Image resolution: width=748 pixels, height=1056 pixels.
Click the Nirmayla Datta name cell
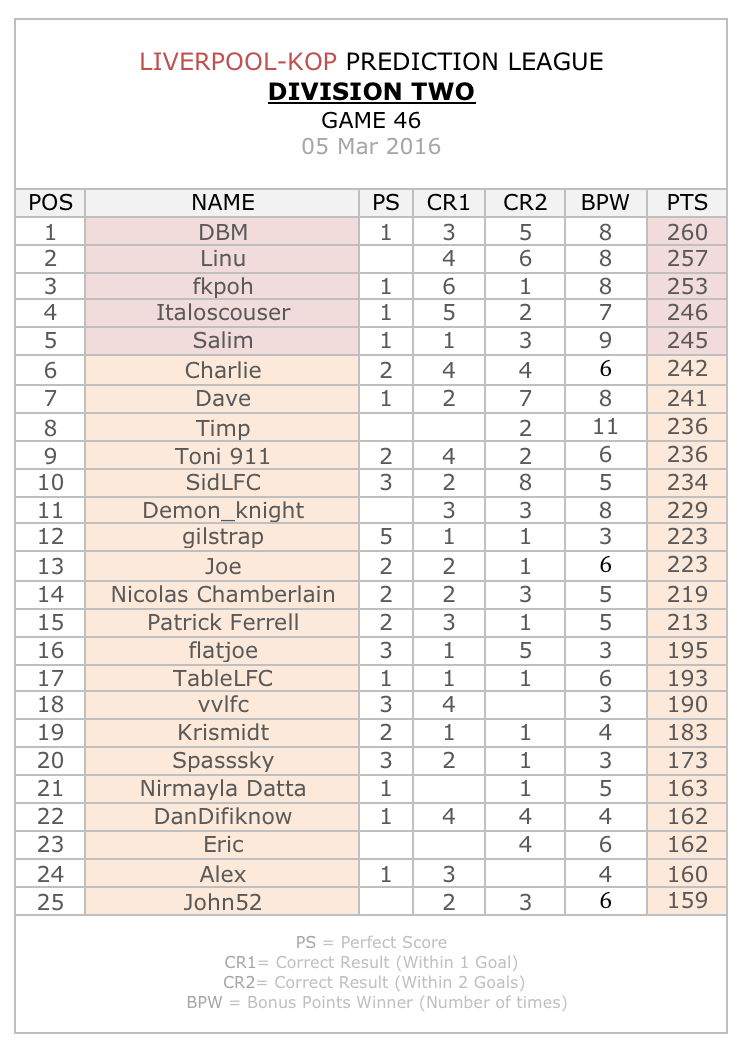click(223, 788)
